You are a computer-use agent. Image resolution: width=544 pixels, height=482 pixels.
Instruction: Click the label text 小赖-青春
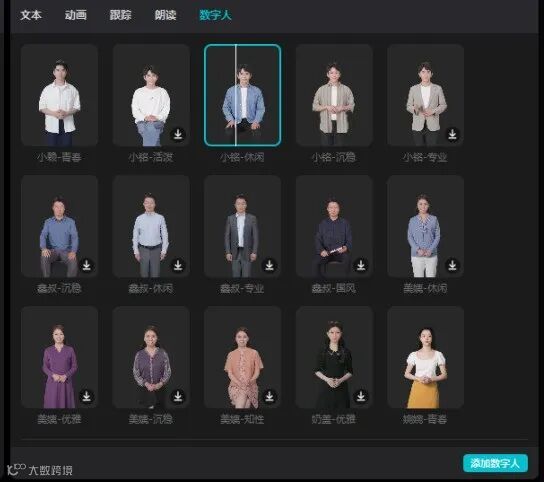coord(59,157)
